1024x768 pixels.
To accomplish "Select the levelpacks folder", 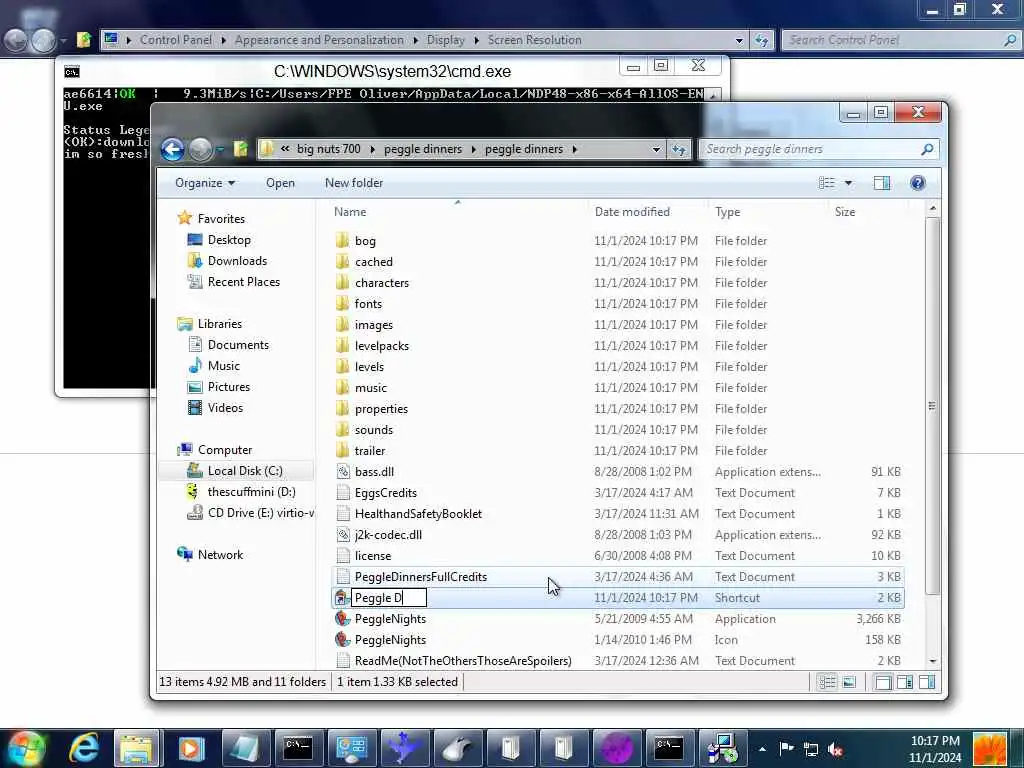I will [x=382, y=345].
